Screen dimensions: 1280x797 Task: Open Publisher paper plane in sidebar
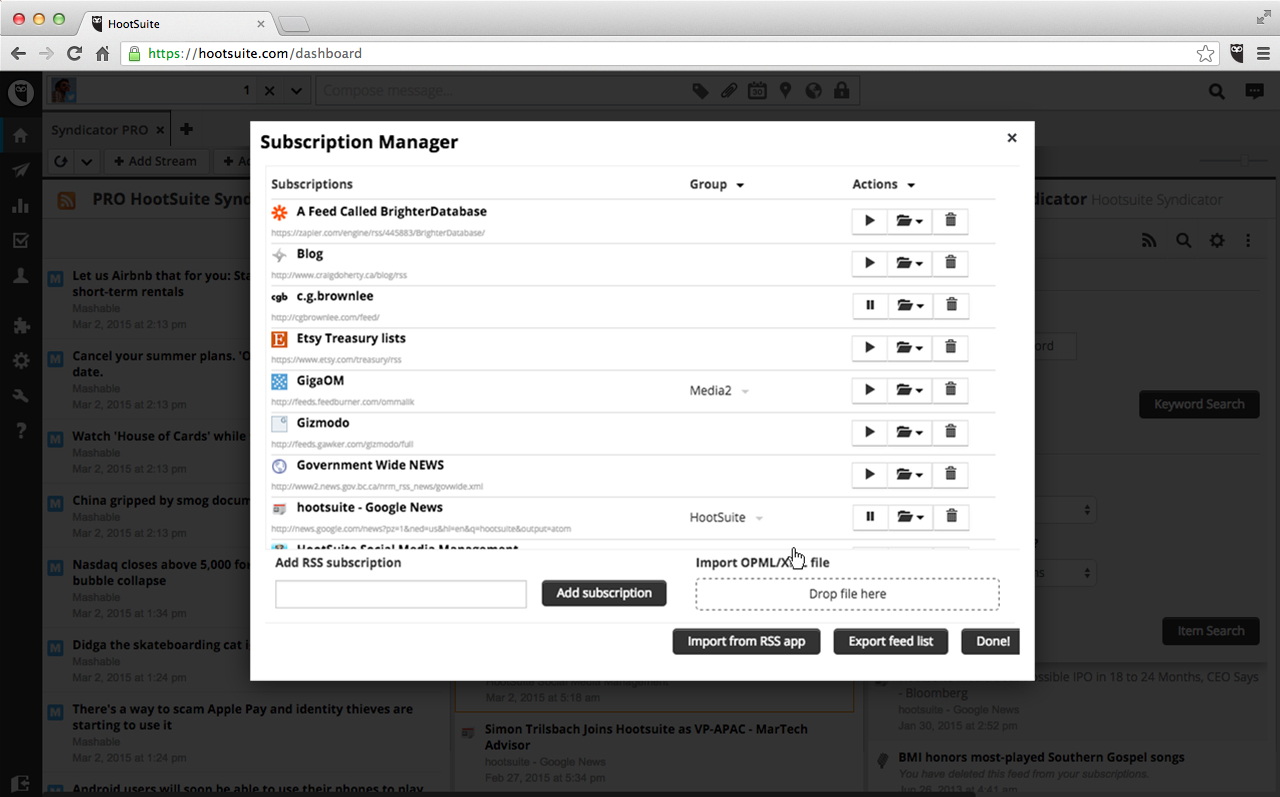[20, 170]
